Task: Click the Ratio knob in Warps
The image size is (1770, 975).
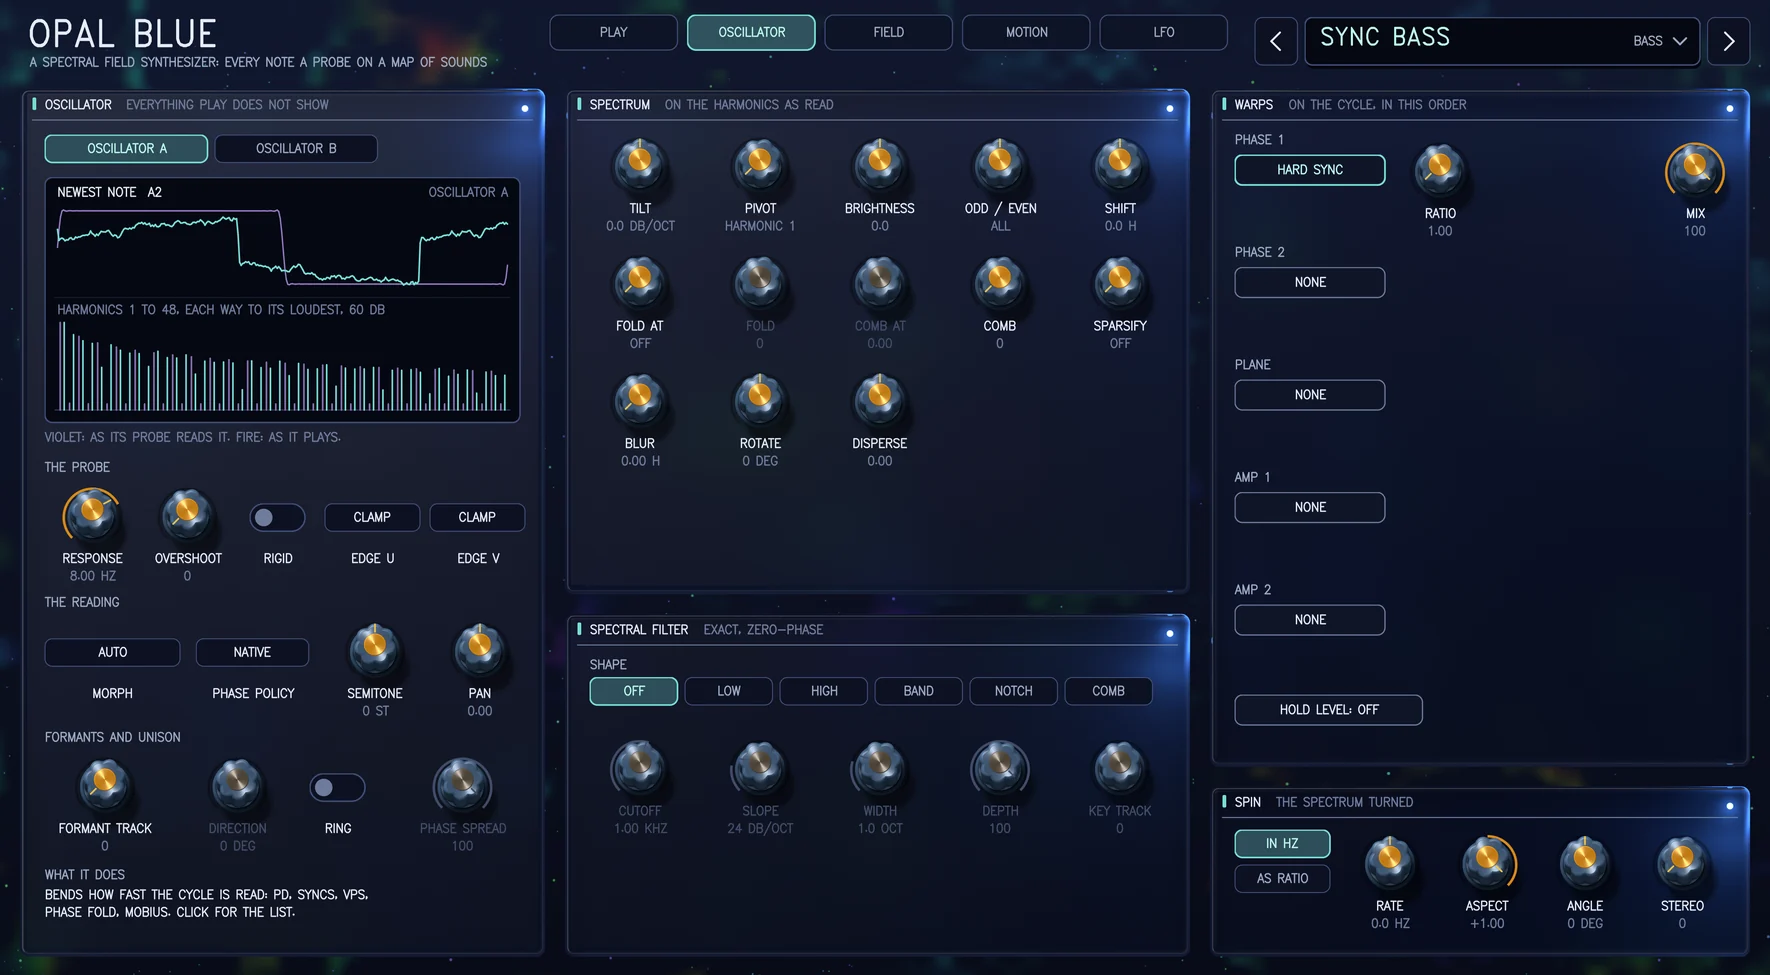Action: (x=1440, y=170)
